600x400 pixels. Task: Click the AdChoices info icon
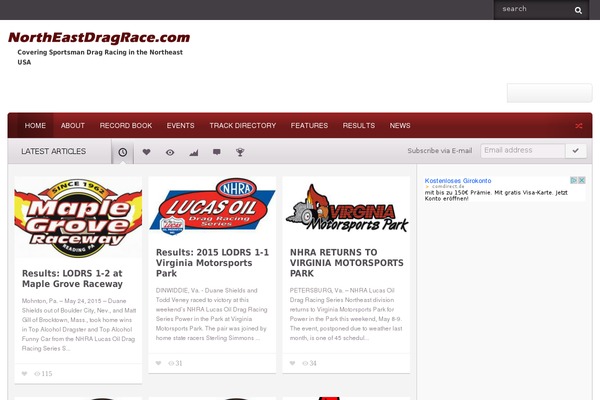coord(574,180)
